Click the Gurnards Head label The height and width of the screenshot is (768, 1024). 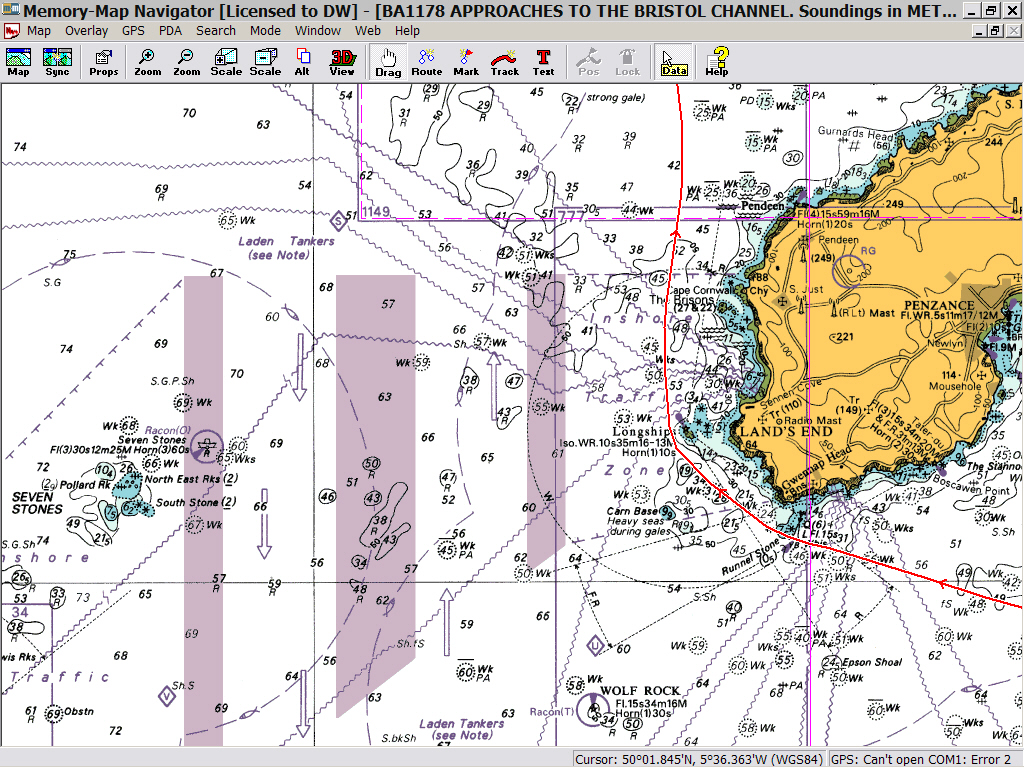tap(856, 133)
